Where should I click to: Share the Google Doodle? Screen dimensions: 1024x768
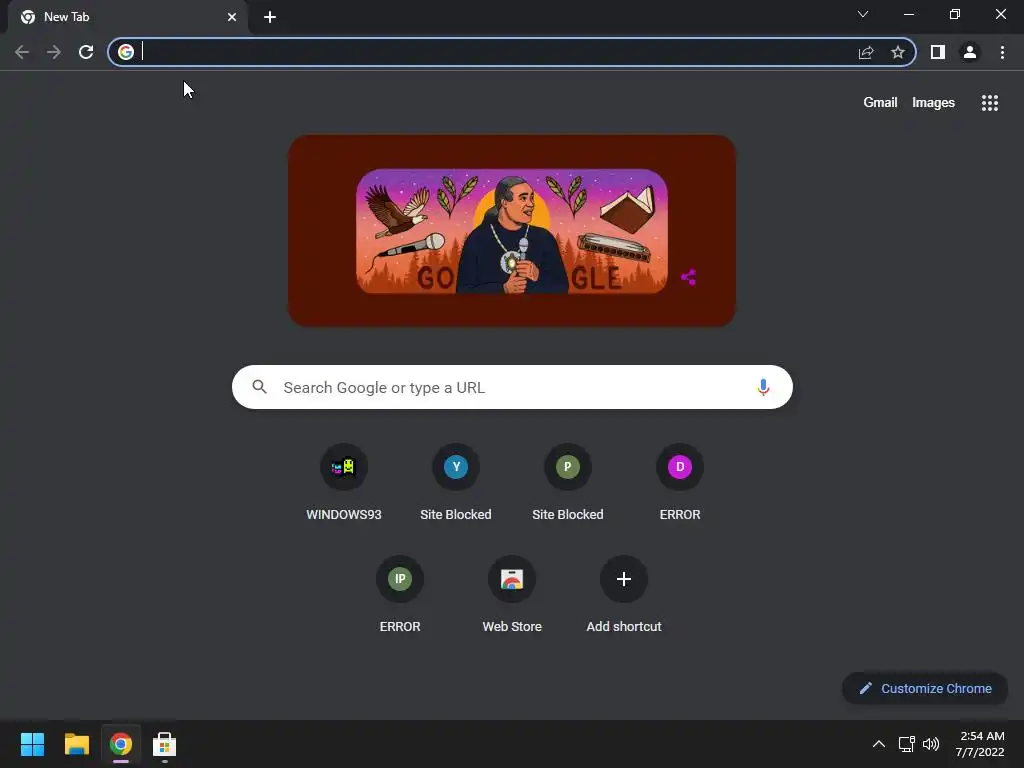(x=688, y=277)
